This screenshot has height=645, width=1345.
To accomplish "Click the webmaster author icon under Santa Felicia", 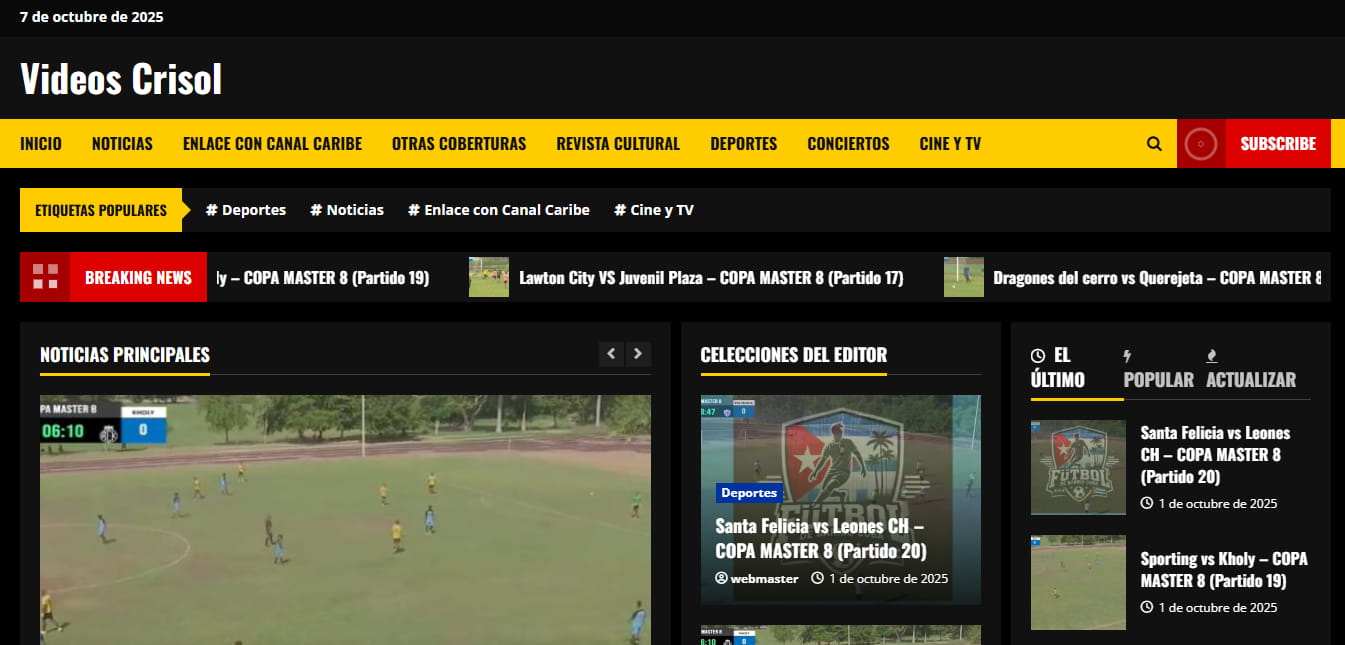I will click(722, 578).
